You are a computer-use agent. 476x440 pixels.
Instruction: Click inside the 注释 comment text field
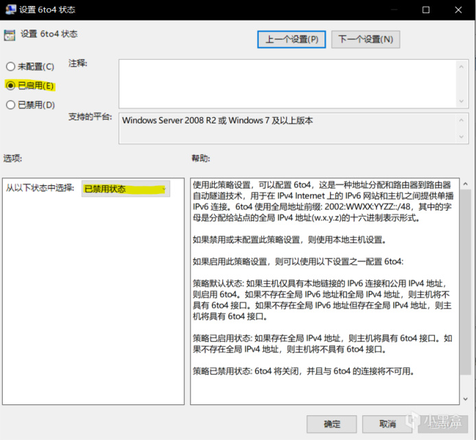(x=288, y=84)
